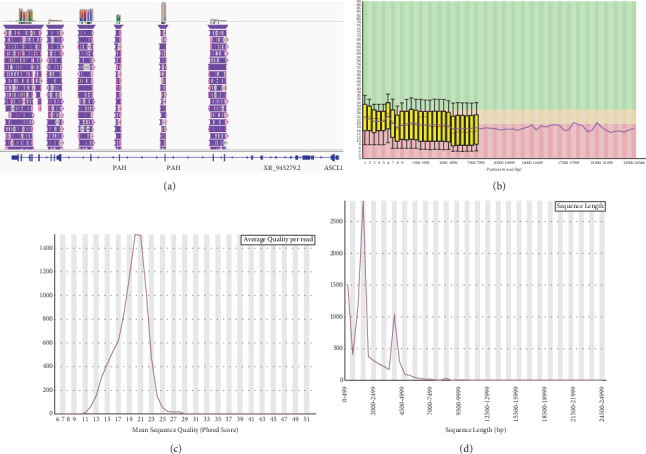Click the leftmost coverage histogram in alignment view
This screenshot has width=646, height=454.
[x=26, y=14]
